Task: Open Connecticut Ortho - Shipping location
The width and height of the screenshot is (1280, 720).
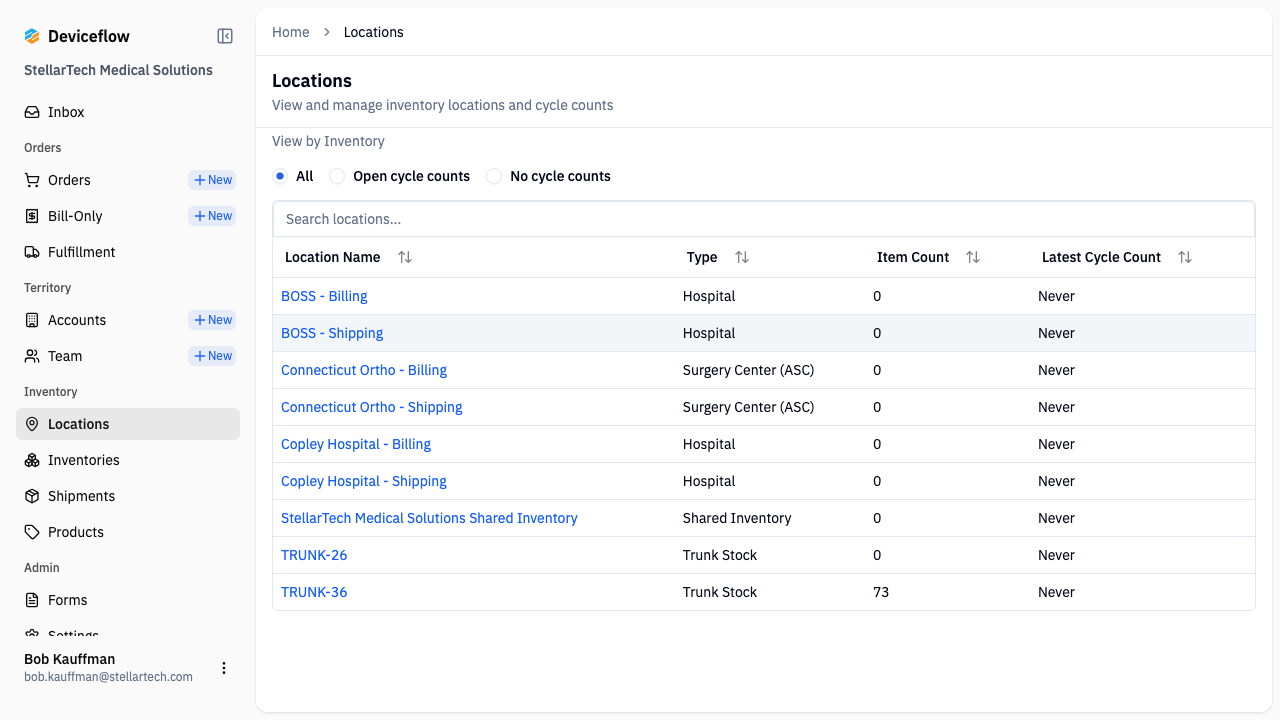Action: click(x=372, y=407)
